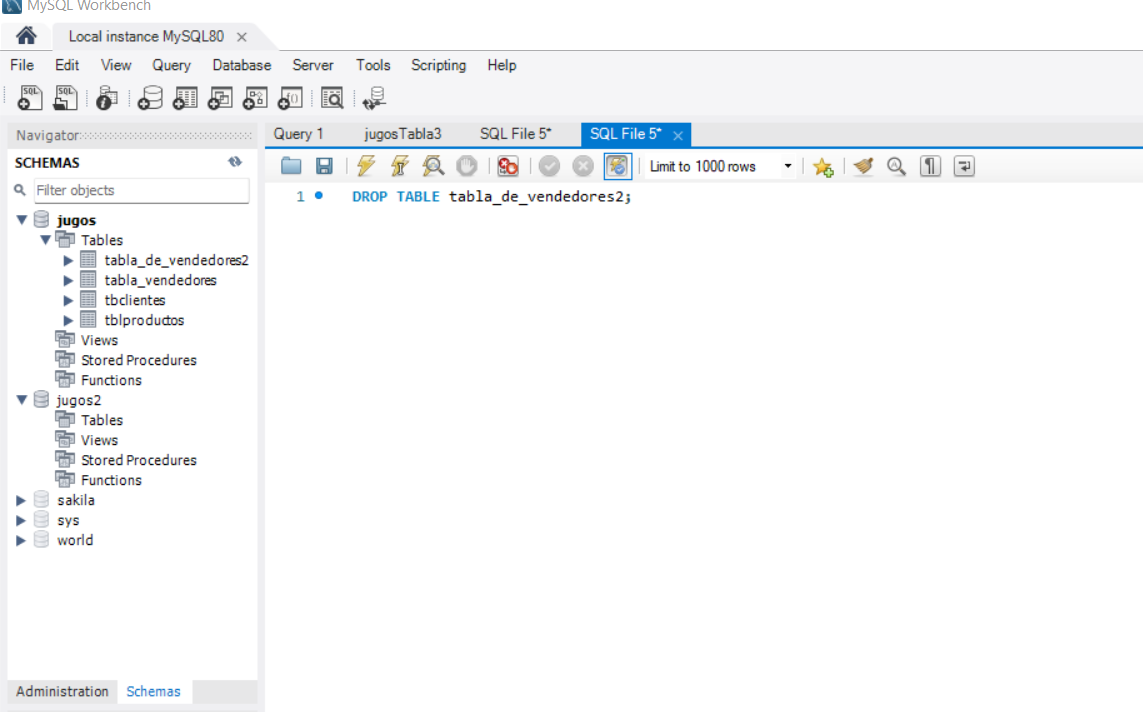Toggle word wrapping in the editor
Viewport: 1143px width, 712px height.
click(964, 166)
